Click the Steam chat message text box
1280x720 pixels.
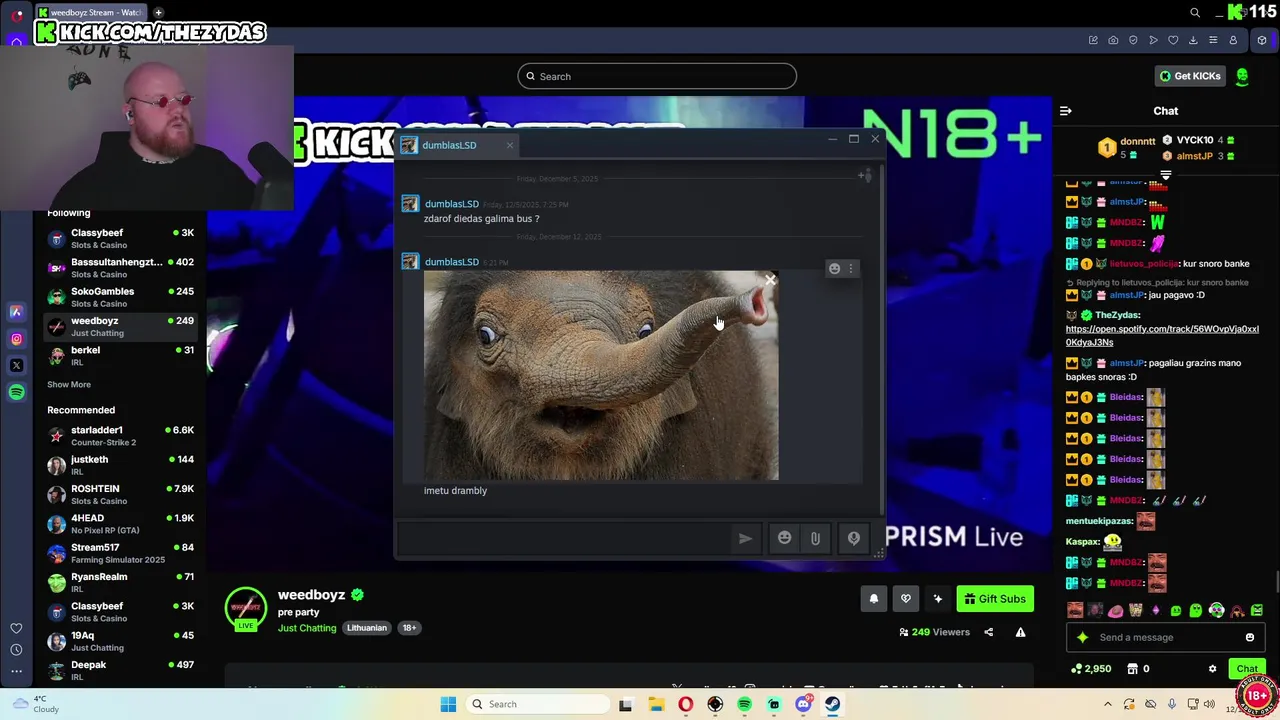(x=565, y=538)
